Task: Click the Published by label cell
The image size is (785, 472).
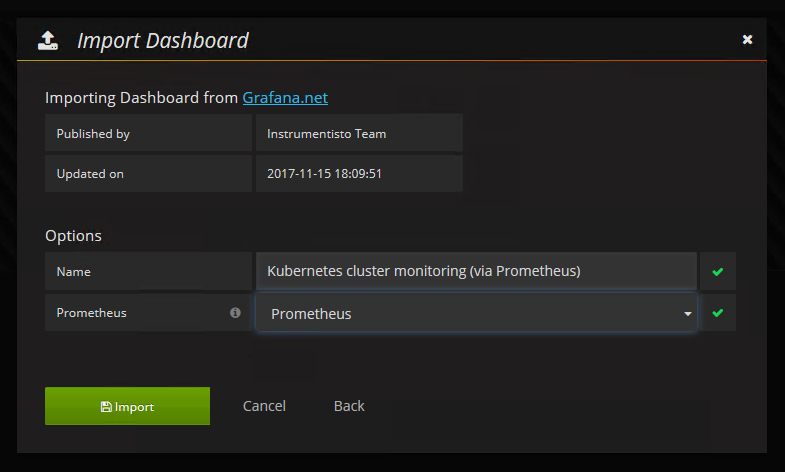Action: (148, 134)
